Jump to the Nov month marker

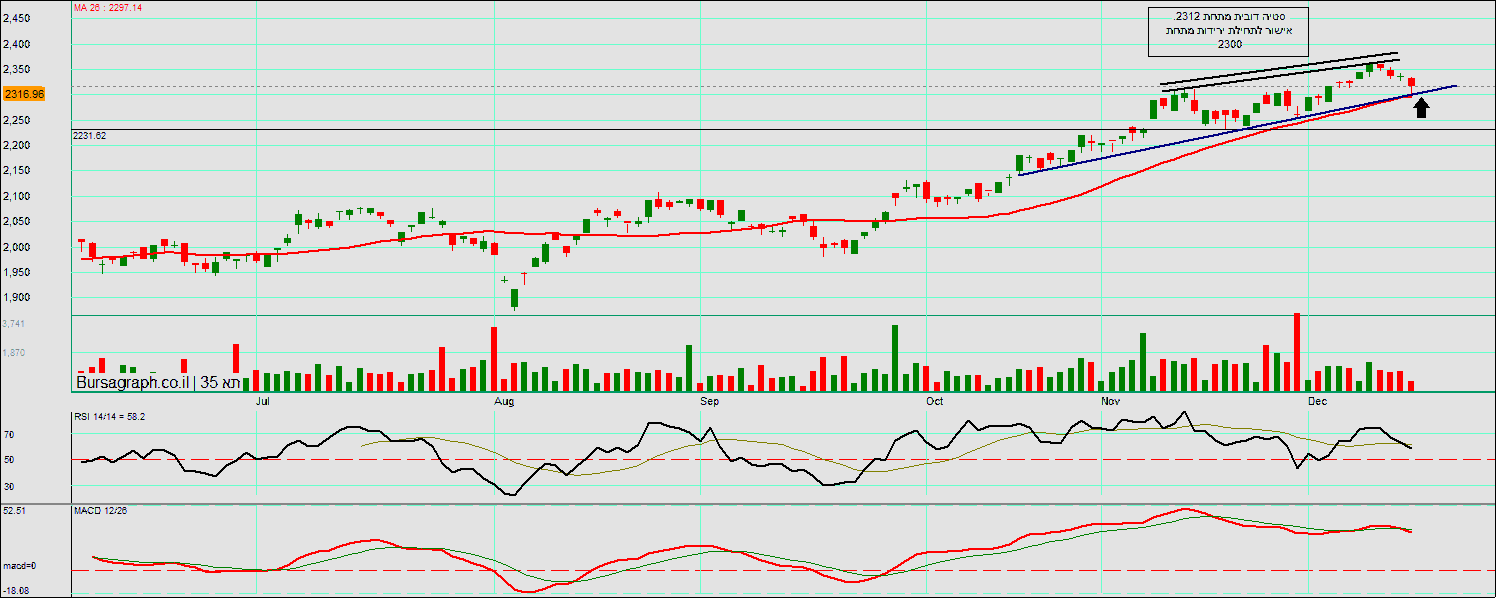1110,402
